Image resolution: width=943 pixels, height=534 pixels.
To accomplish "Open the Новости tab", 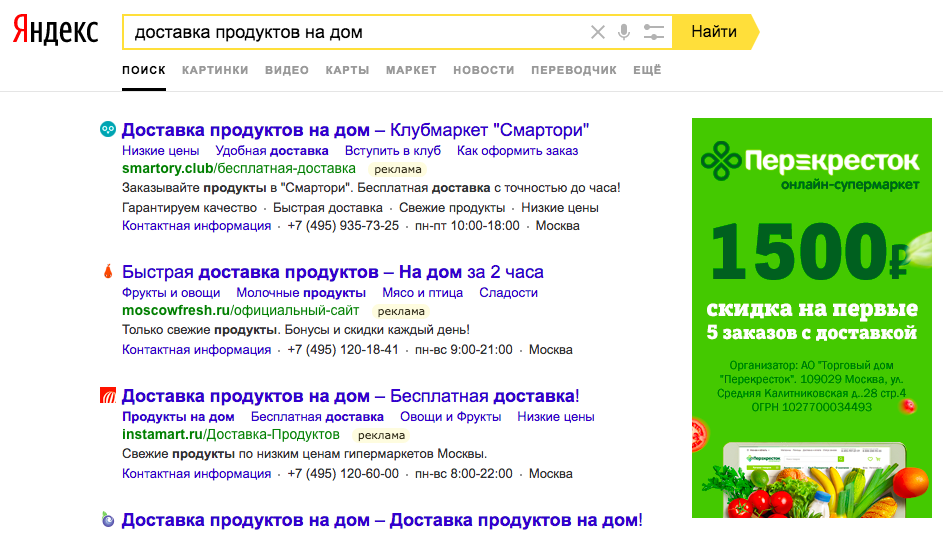I will [483, 70].
